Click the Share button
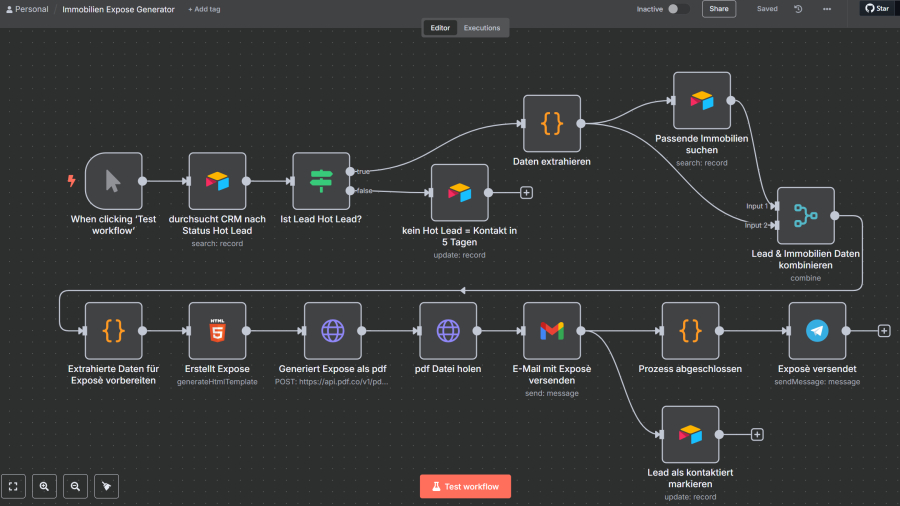Image resolution: width=900 pixels, height=506 pixels. pyautogui.click(x=718, y=9)
